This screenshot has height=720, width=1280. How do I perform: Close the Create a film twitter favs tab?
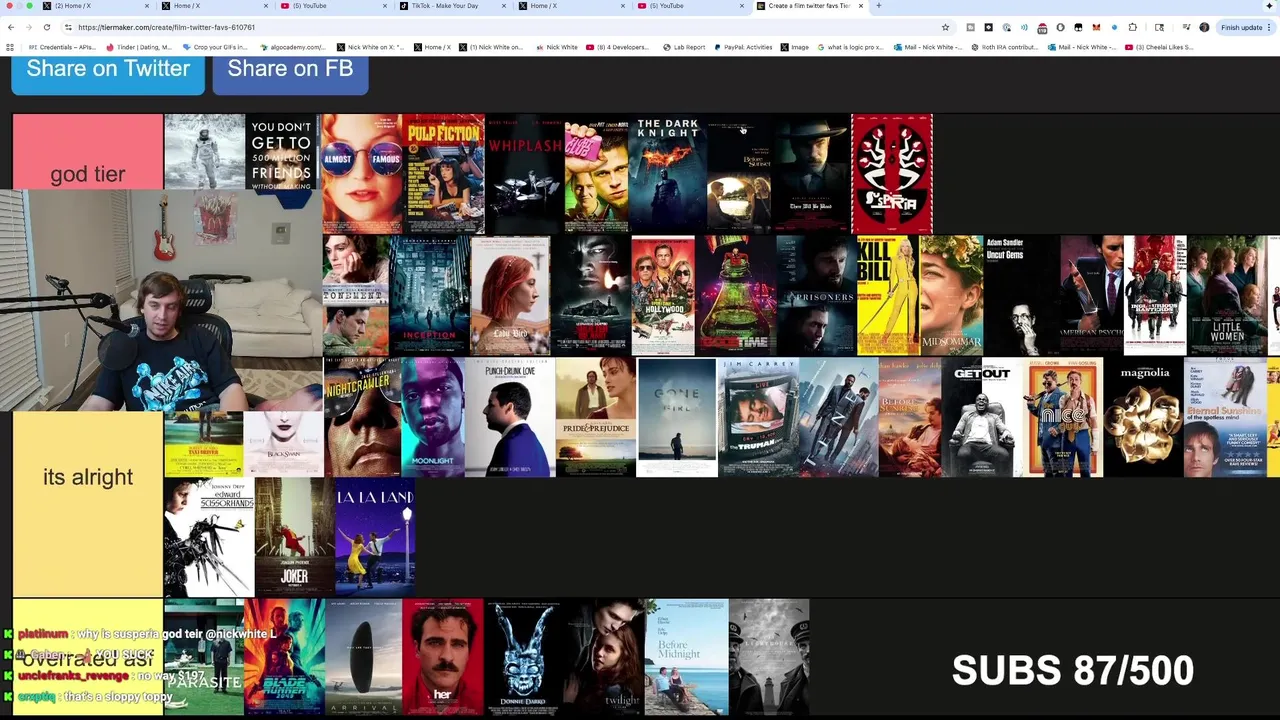click(x=861, y=6)
